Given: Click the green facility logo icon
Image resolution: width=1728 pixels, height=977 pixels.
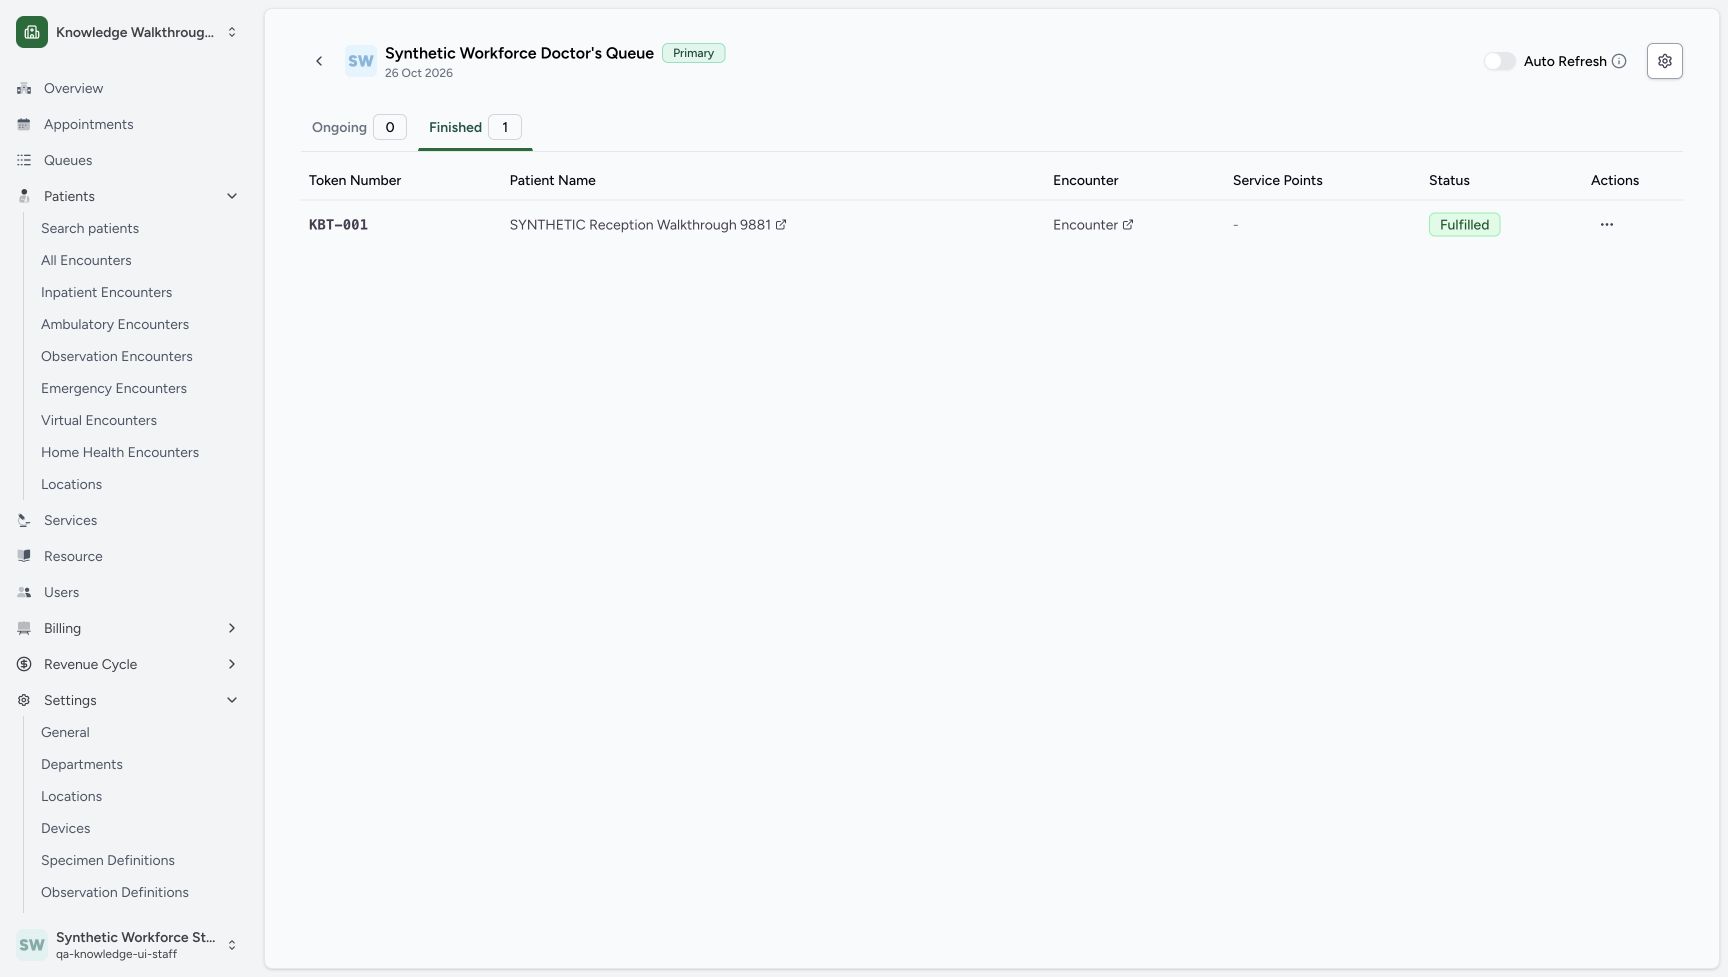Looking at the screenshot, I should (x=32, y=32).
